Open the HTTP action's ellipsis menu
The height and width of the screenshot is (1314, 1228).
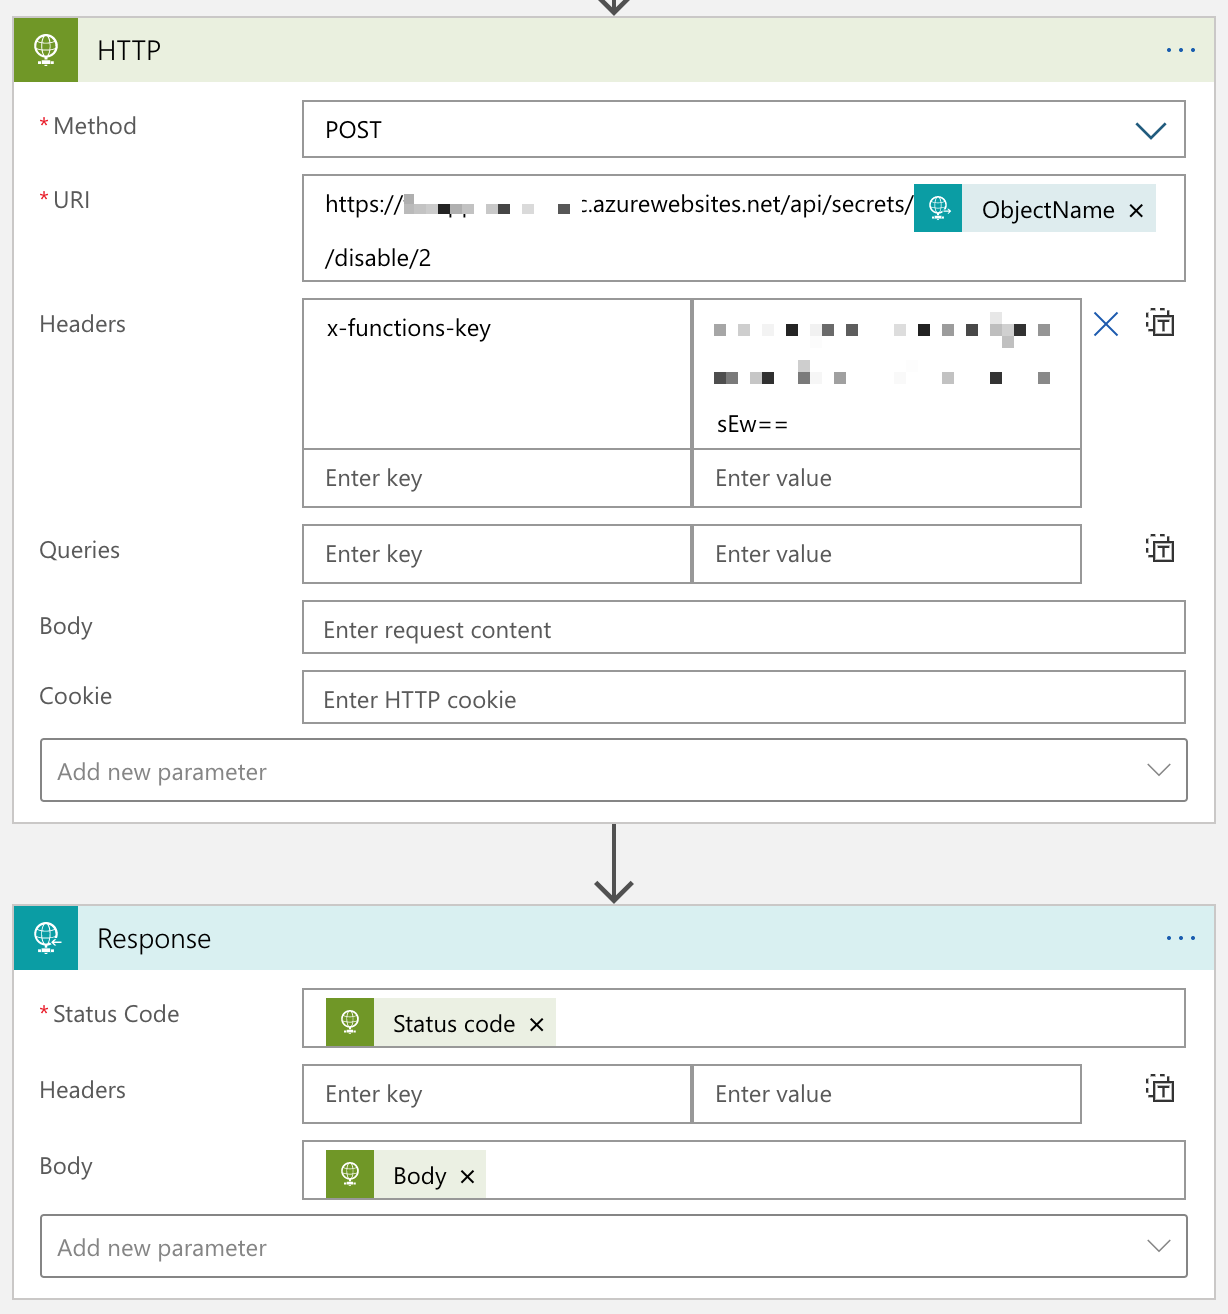pyautogui.click(x=1180, y=49)
